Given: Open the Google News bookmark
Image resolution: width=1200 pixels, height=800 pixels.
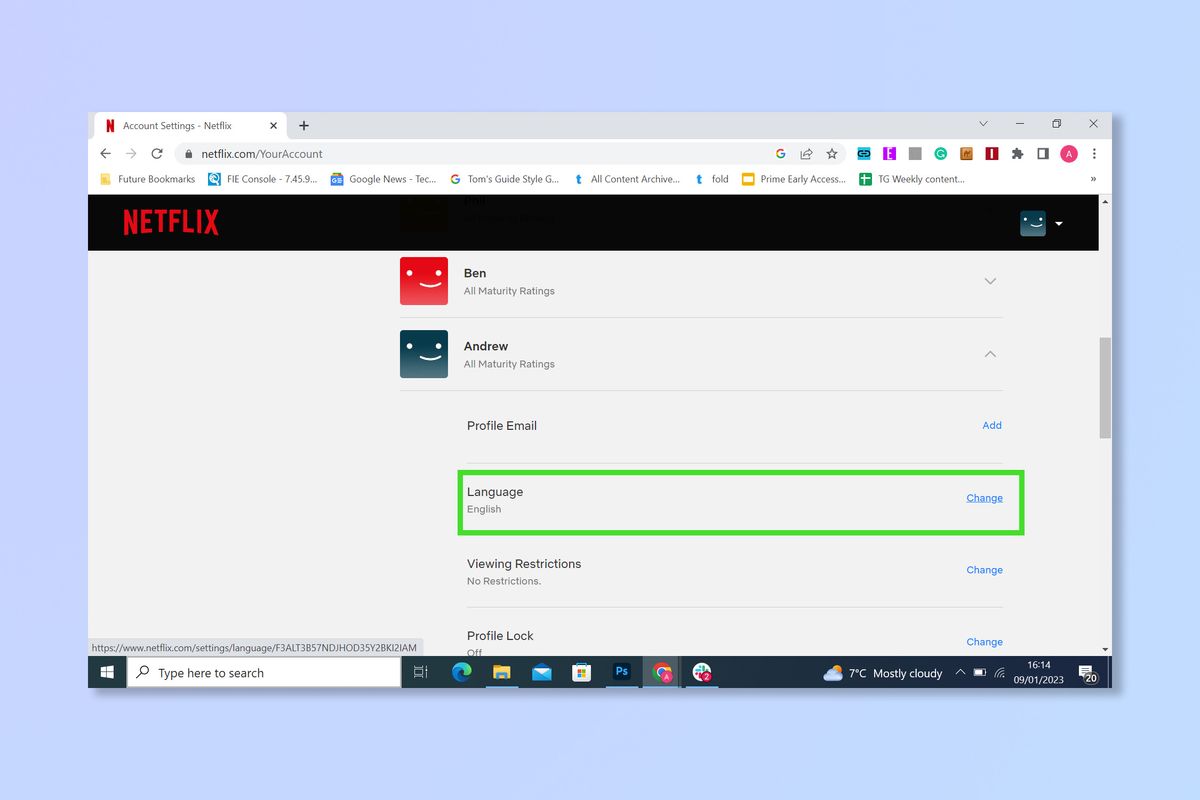Looking at the screenshot, I should tap(385, 179).
